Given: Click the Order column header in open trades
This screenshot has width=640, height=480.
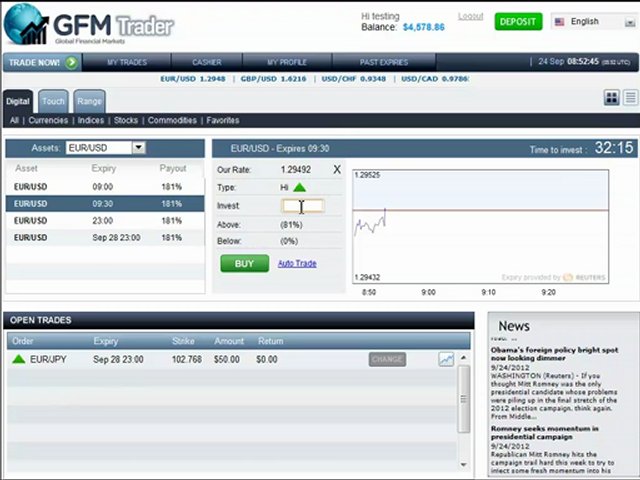Looking at the screenshot, I should click(23, 341).
